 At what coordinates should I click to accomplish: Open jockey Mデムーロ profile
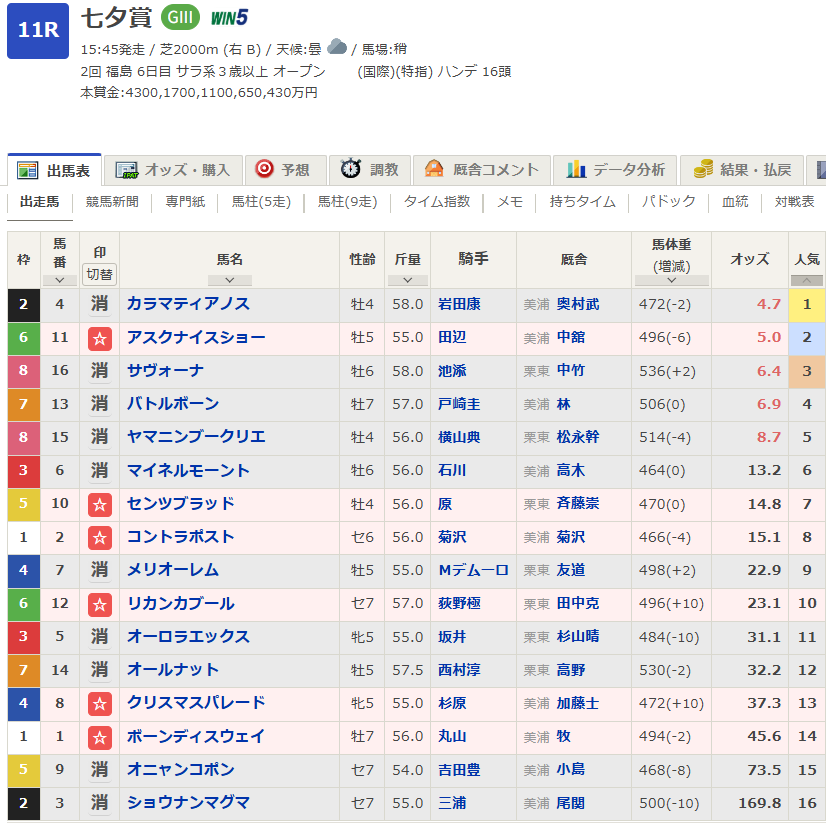[474, 570]
